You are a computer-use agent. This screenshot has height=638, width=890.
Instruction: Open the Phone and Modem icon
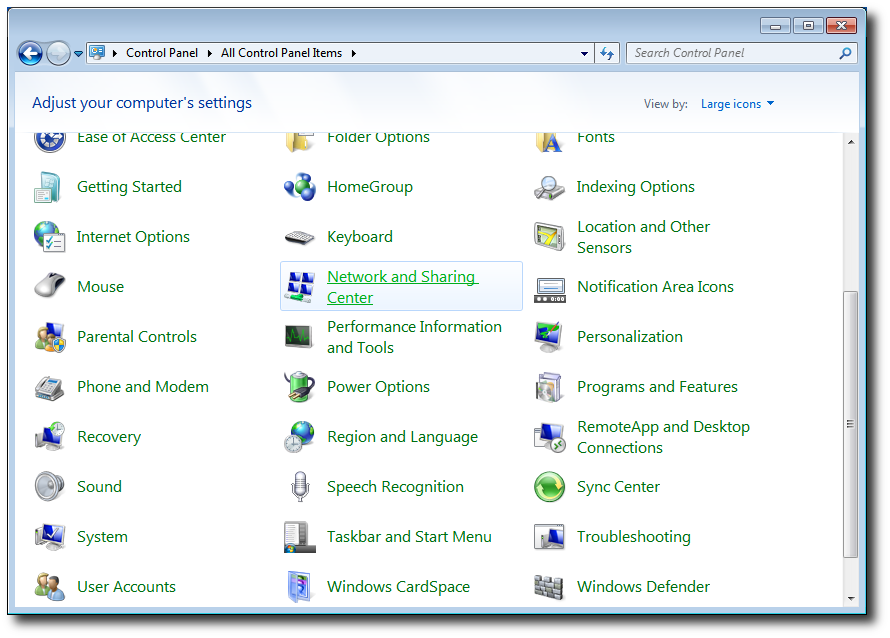pos(49,387)
